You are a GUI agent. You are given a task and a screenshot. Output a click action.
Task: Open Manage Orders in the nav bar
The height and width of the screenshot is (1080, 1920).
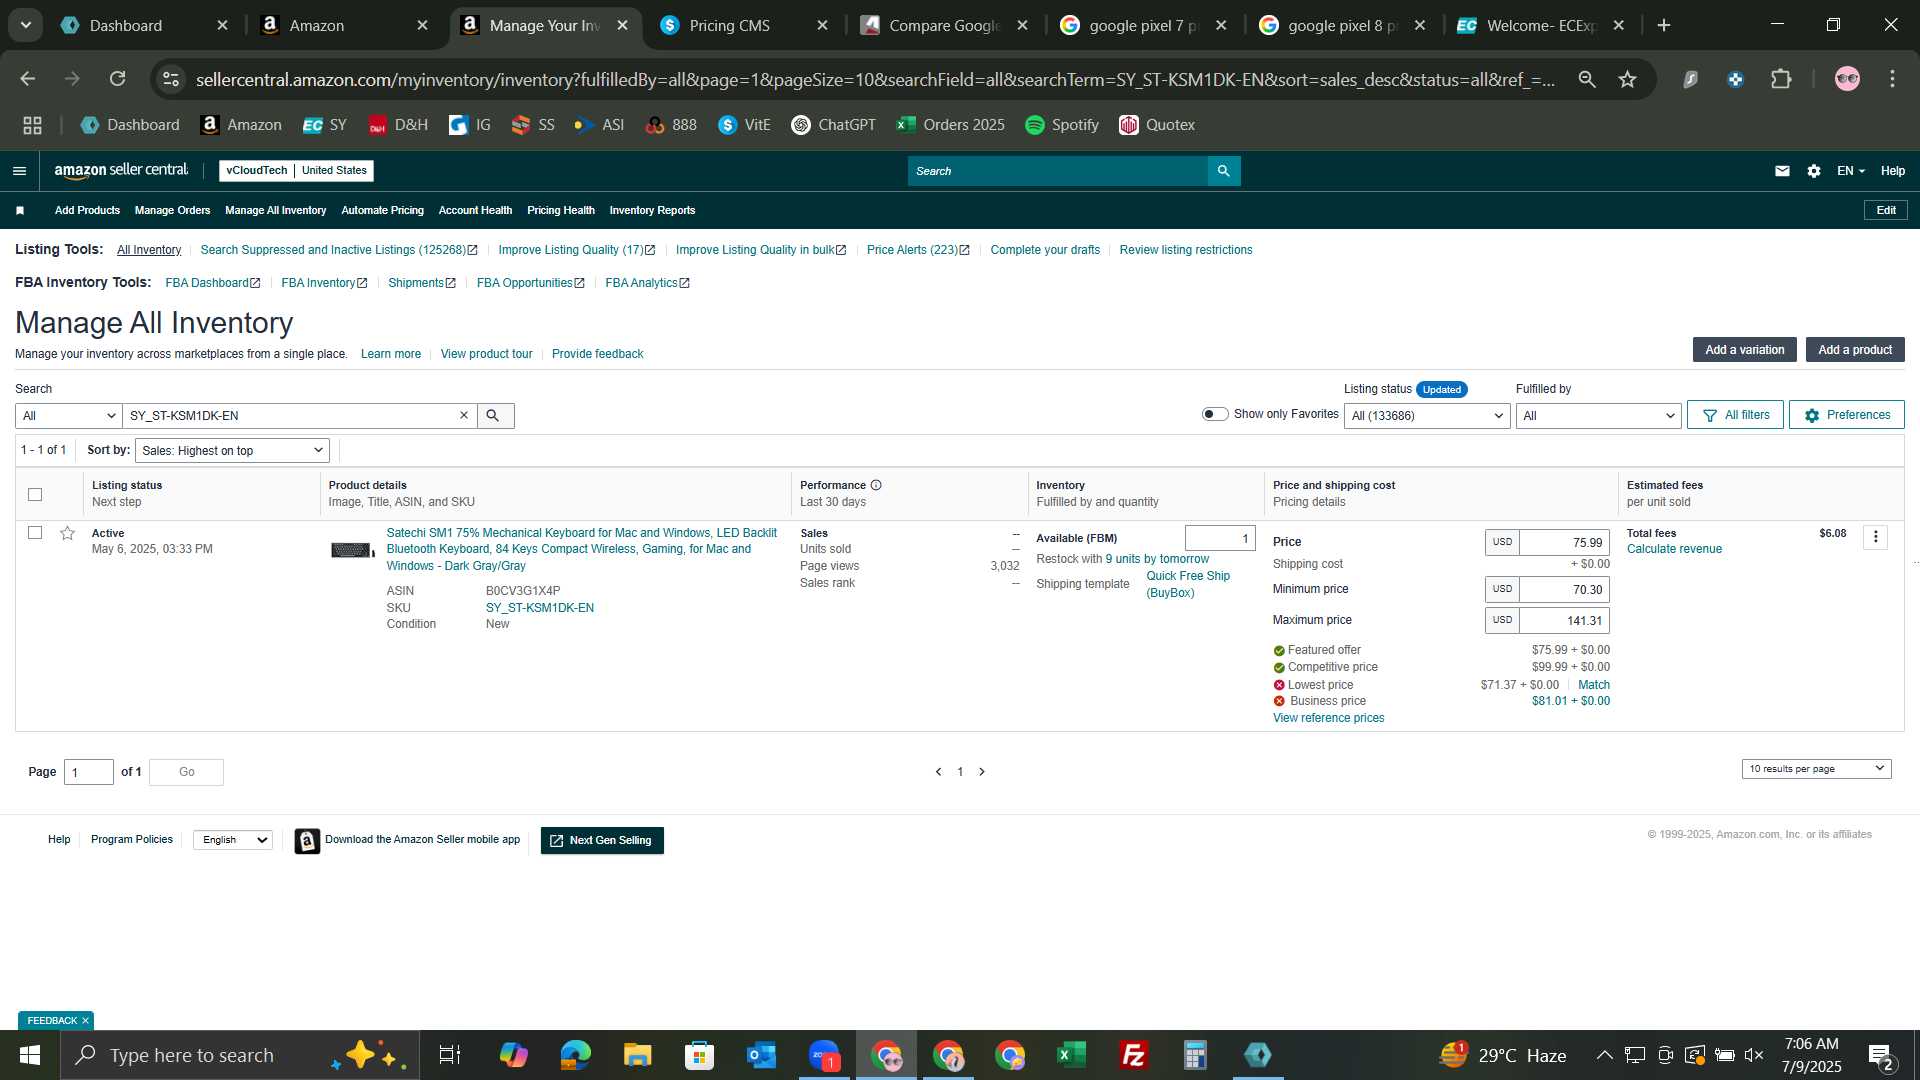pos(172,211)
